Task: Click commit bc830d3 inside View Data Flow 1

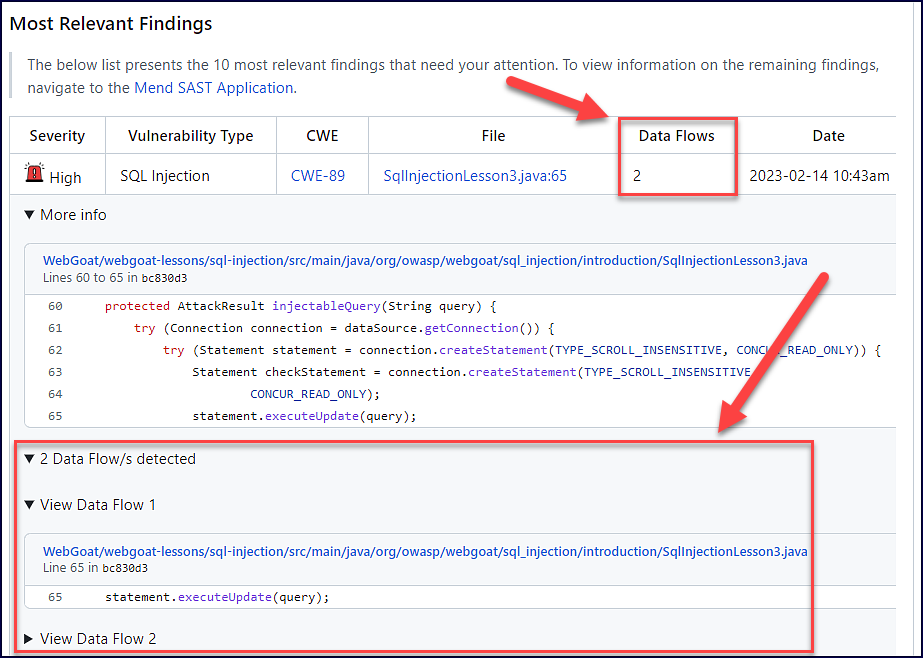Action: [125, 568]
